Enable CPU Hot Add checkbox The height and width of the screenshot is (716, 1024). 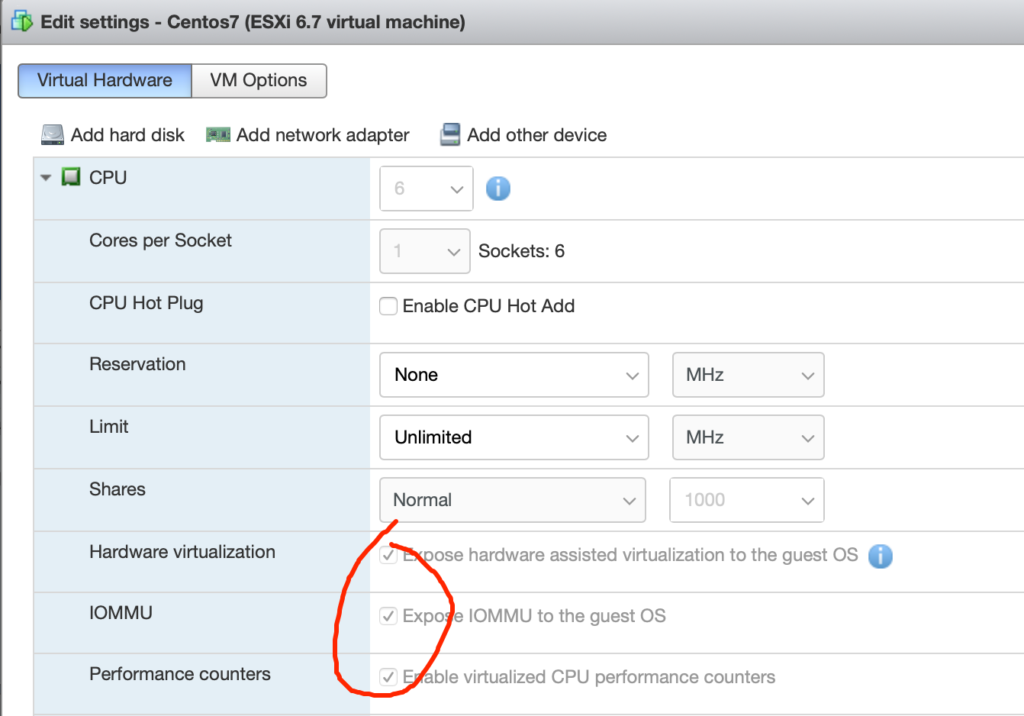[388, 306]
